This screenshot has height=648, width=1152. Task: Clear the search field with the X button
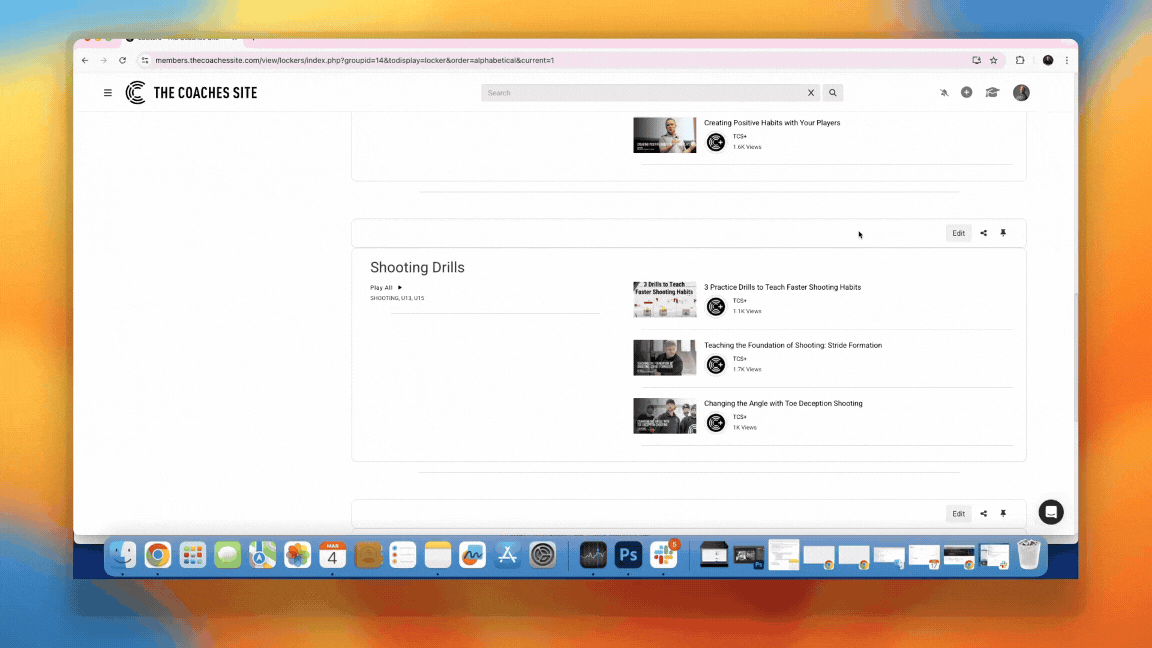point(811,93)
